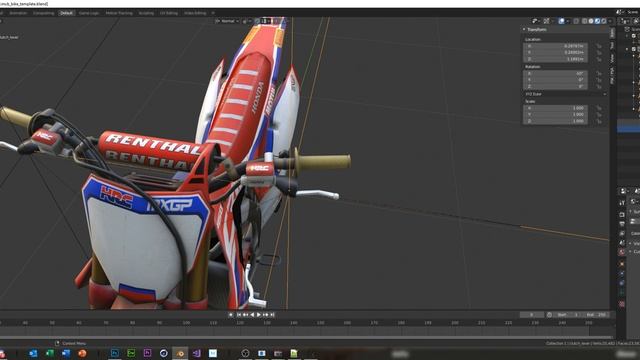Screen dimensions: 640x360
Task: Toggle the show overlays button
Action: click(562, 21)
